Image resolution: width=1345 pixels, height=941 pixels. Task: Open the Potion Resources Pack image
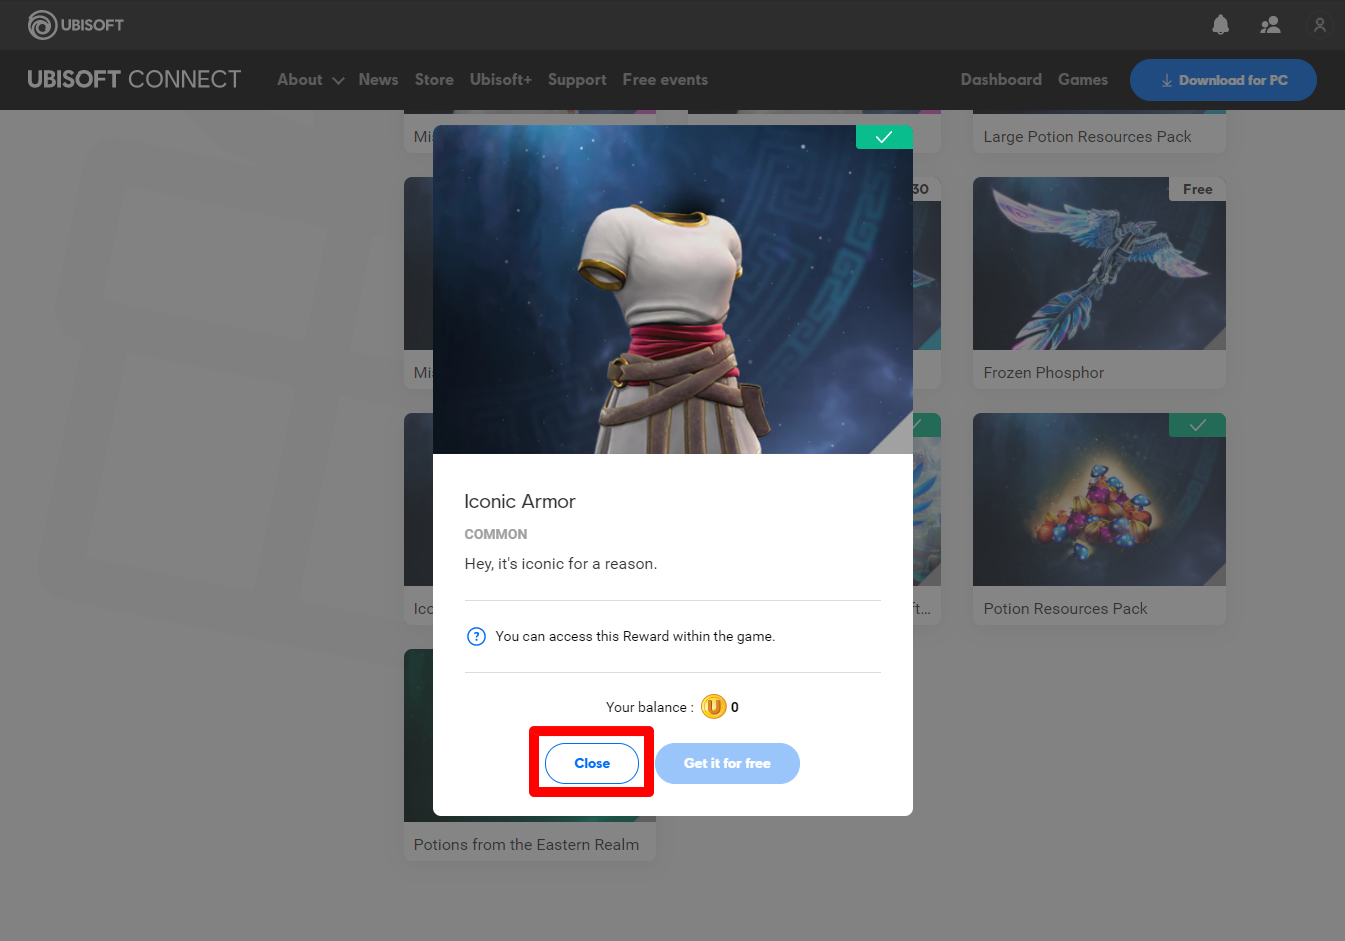pos(1099,500)
